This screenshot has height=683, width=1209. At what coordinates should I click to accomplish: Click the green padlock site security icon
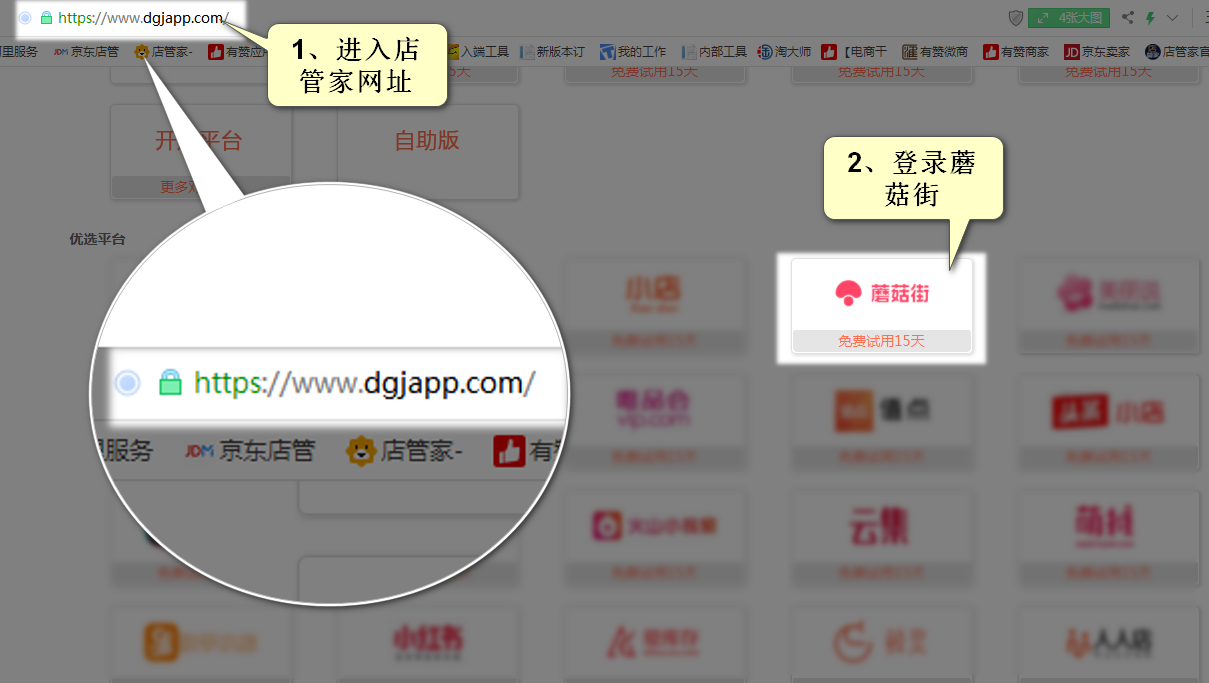pos(46,18)
